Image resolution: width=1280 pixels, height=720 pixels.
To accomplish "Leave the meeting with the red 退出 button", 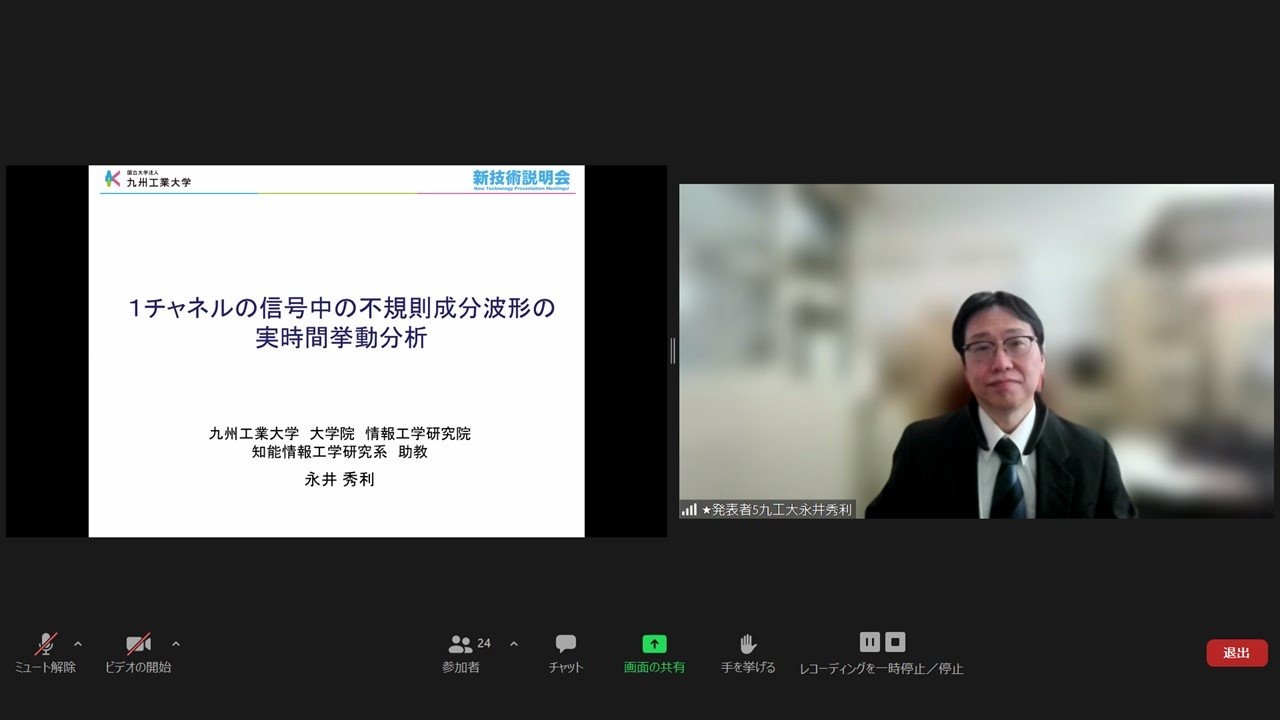I will pos(1236,653).
